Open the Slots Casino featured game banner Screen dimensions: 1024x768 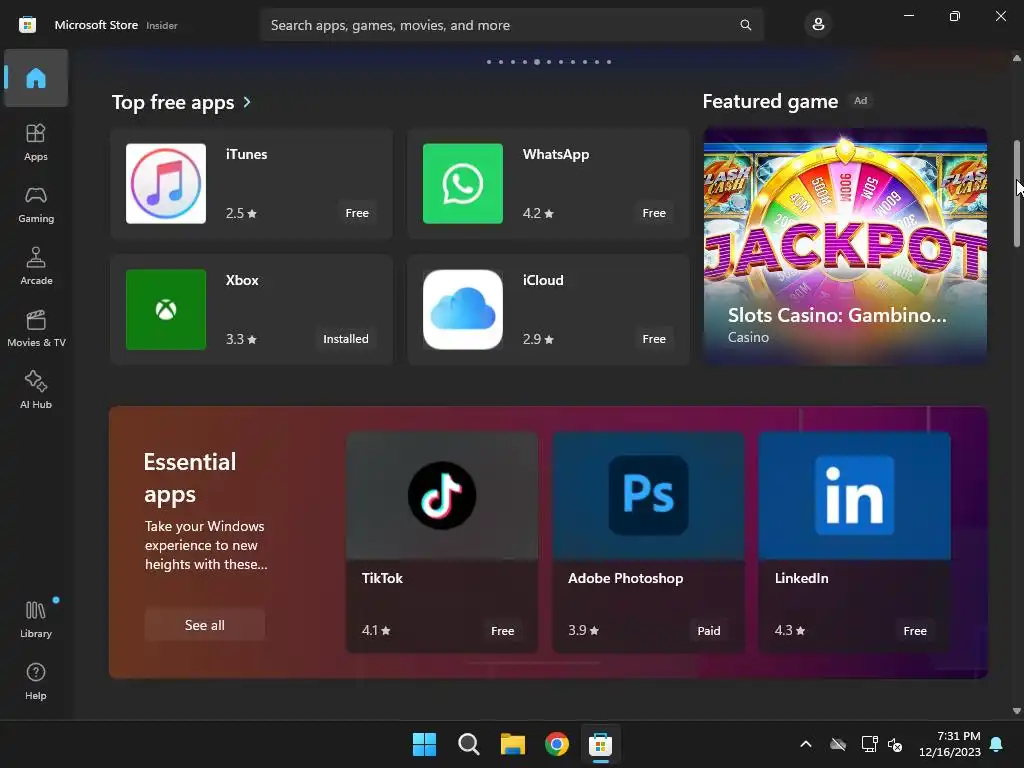(x=845, y=246)
